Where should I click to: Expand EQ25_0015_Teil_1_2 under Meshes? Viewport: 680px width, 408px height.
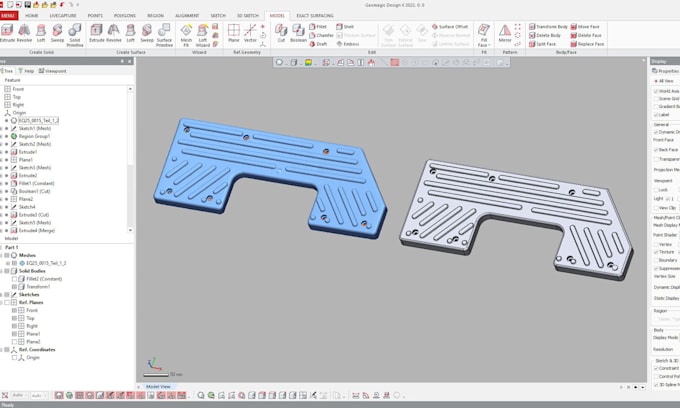[x=7, y=263]
